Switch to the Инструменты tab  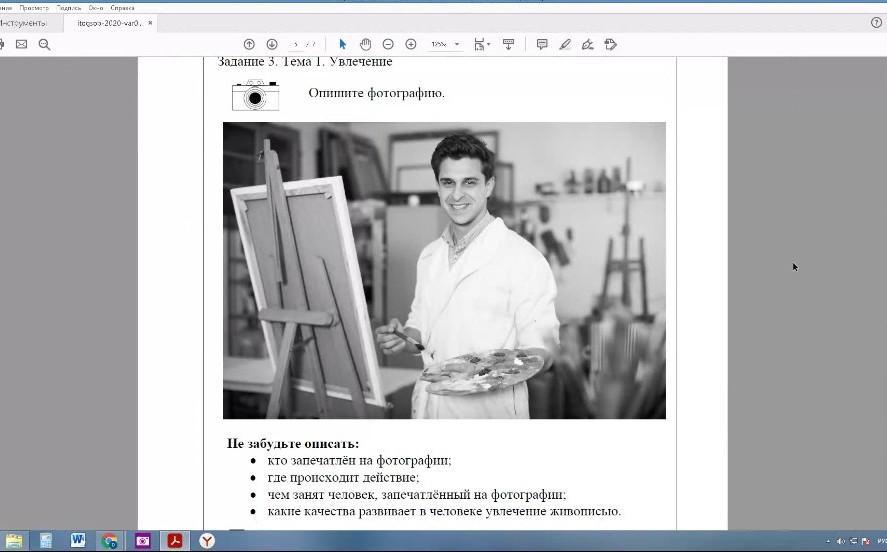tap(23, 22)
